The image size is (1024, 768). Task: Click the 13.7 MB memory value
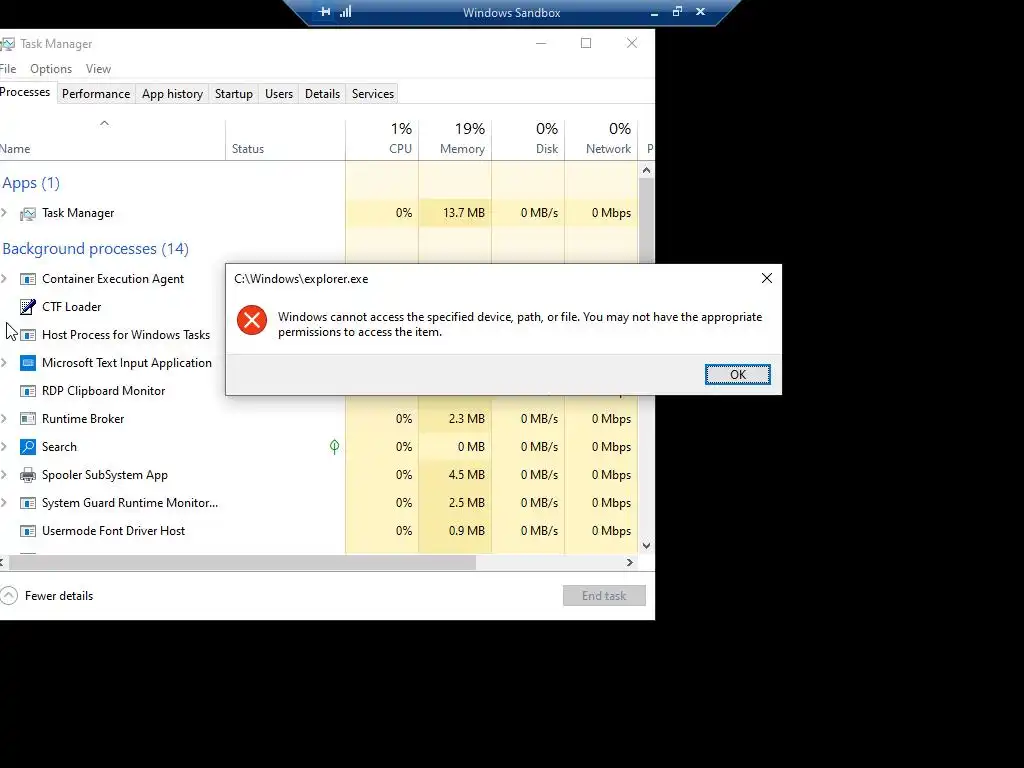click(464, 213)
